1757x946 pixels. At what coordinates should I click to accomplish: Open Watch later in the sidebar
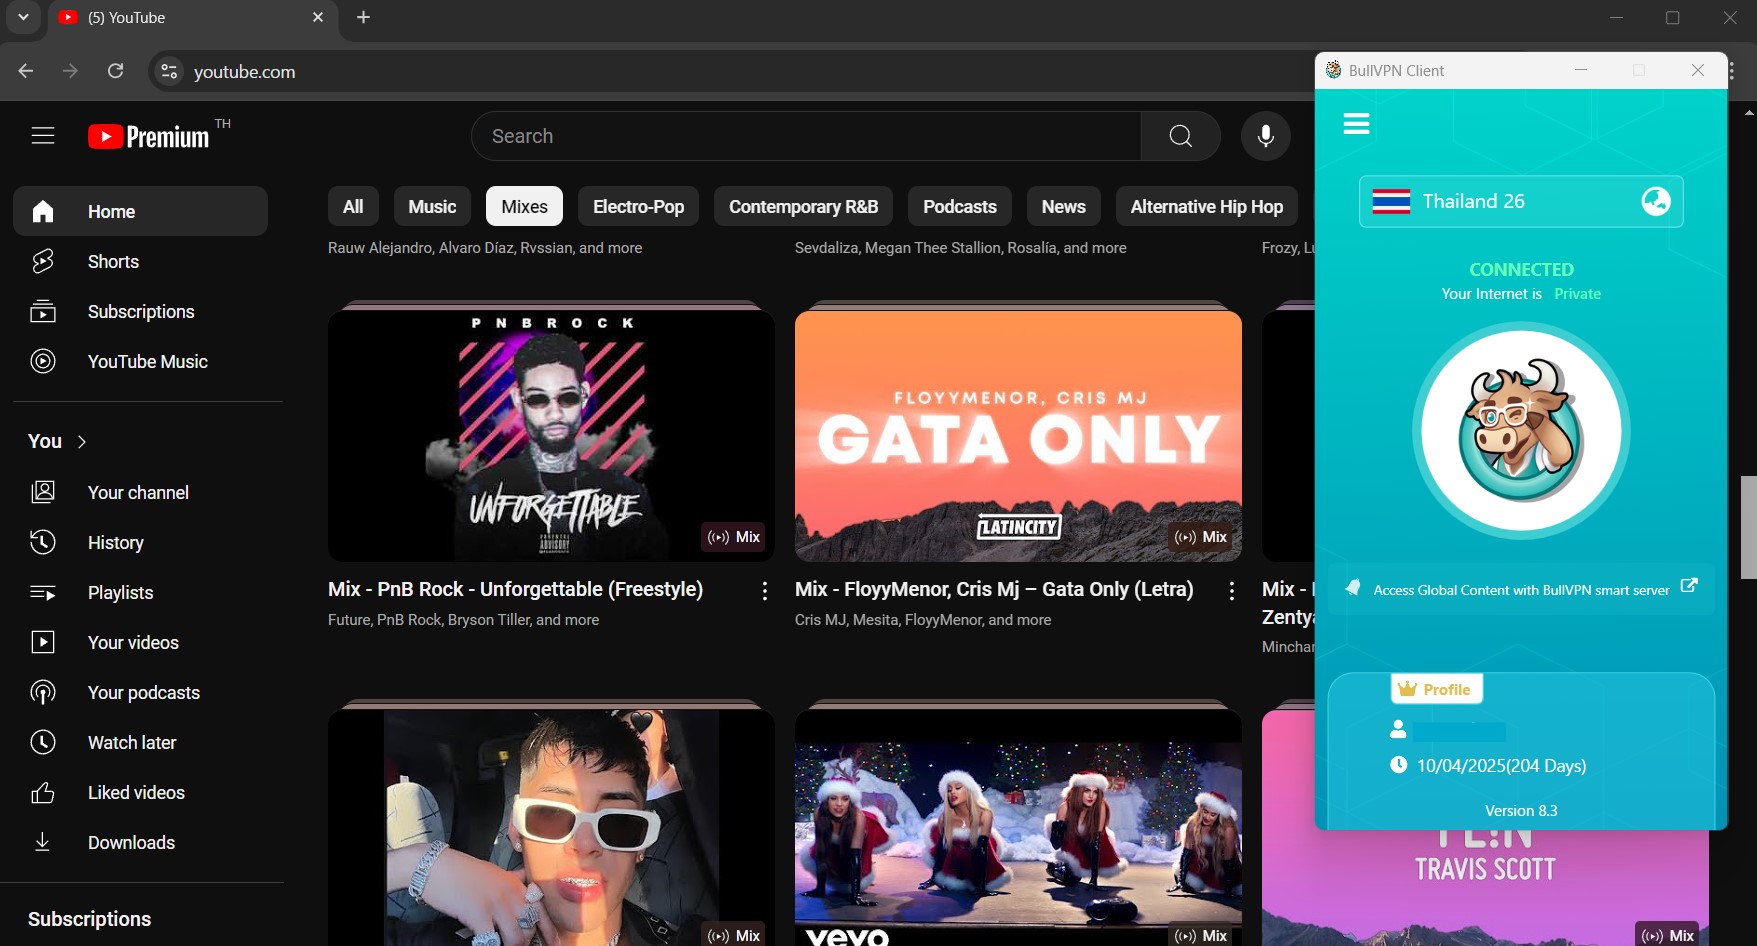(140, 742)
